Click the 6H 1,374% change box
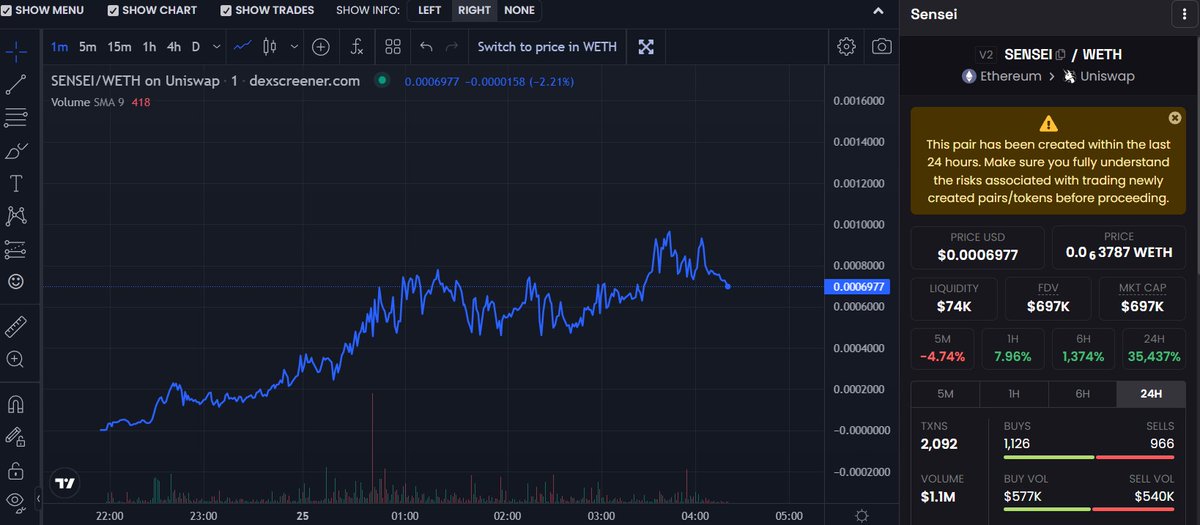The width and height of the screenshot is (1200, 525). [1084, 348]
